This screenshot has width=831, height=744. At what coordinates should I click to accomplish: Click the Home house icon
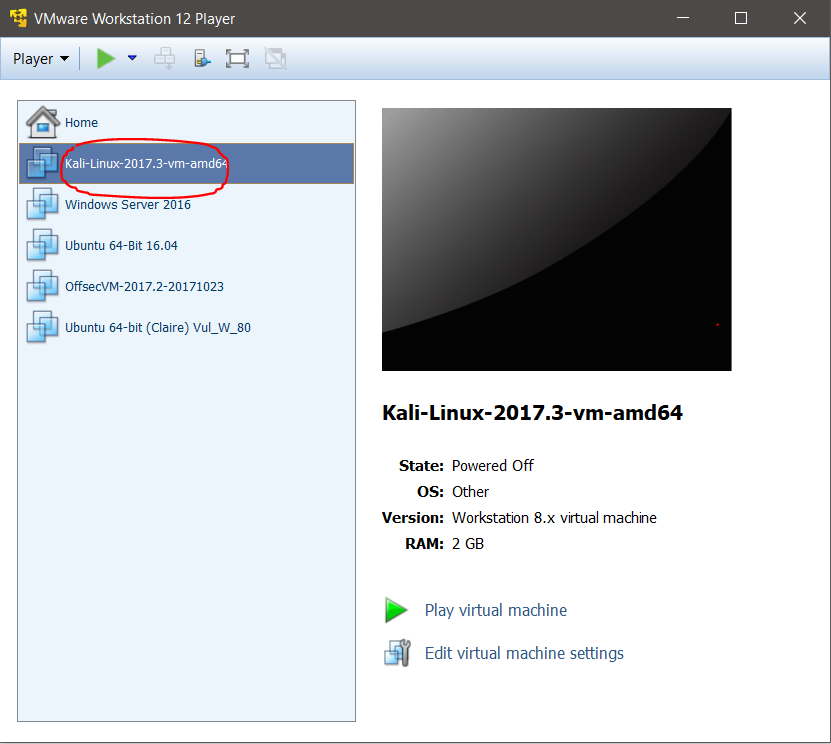(42, 122)
